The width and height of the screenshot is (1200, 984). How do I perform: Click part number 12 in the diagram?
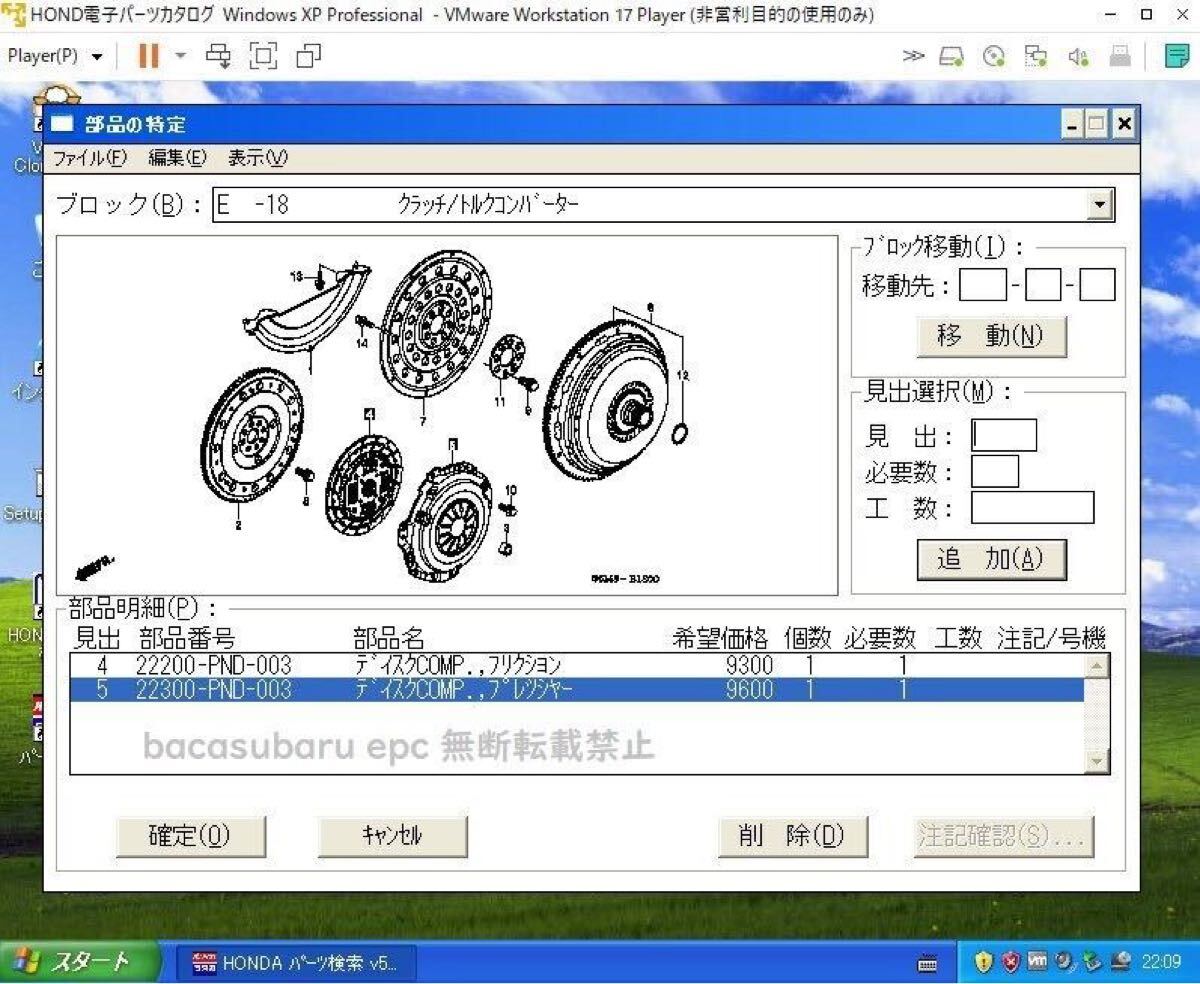(x=683, y=376)
